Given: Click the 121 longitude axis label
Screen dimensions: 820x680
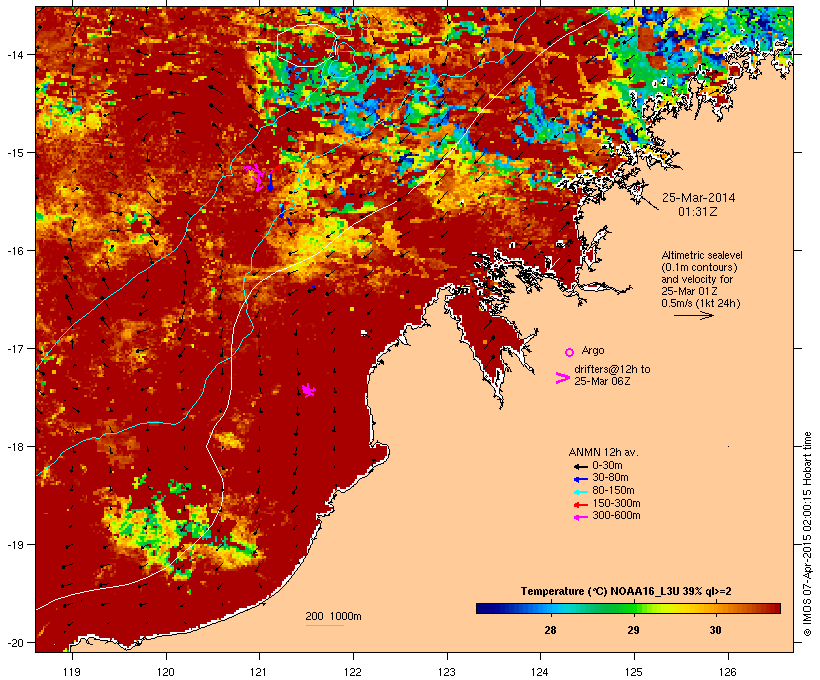Looking at the screenshot, I should pyautogui.click(x=259, y=672).
